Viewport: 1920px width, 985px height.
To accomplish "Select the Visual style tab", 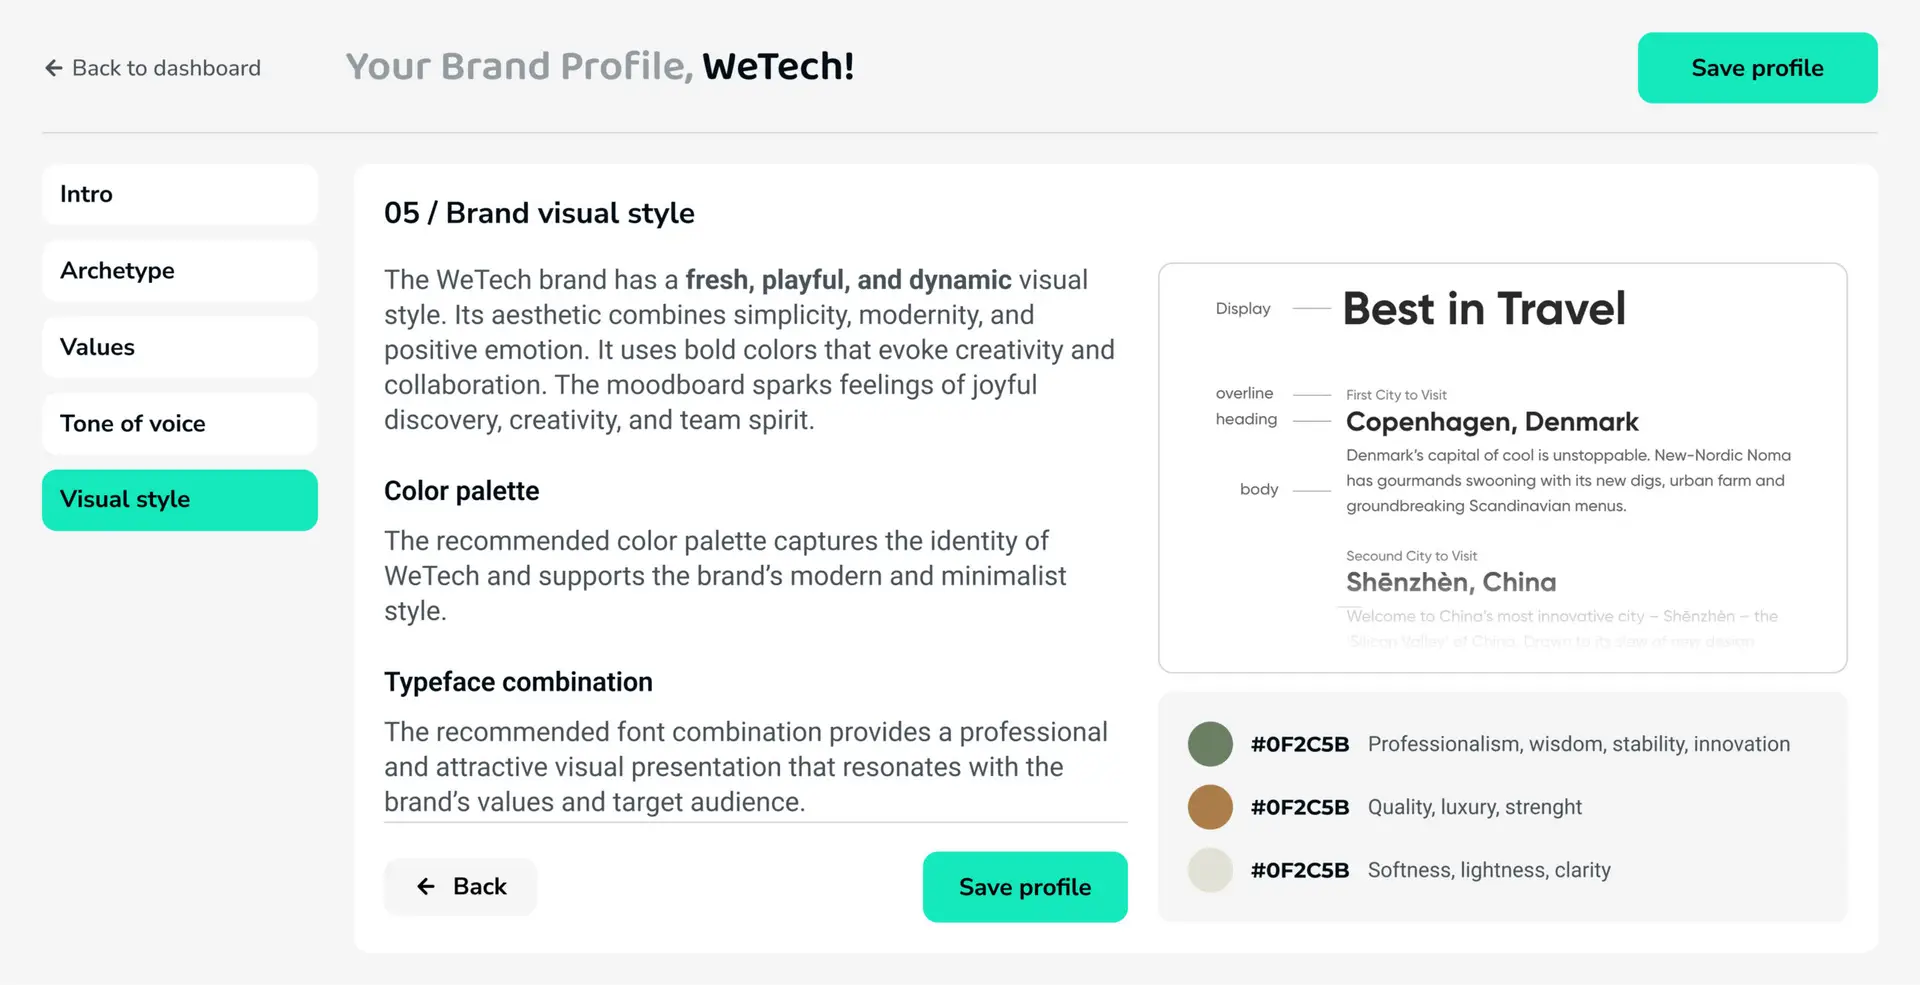I will (180, 500).
